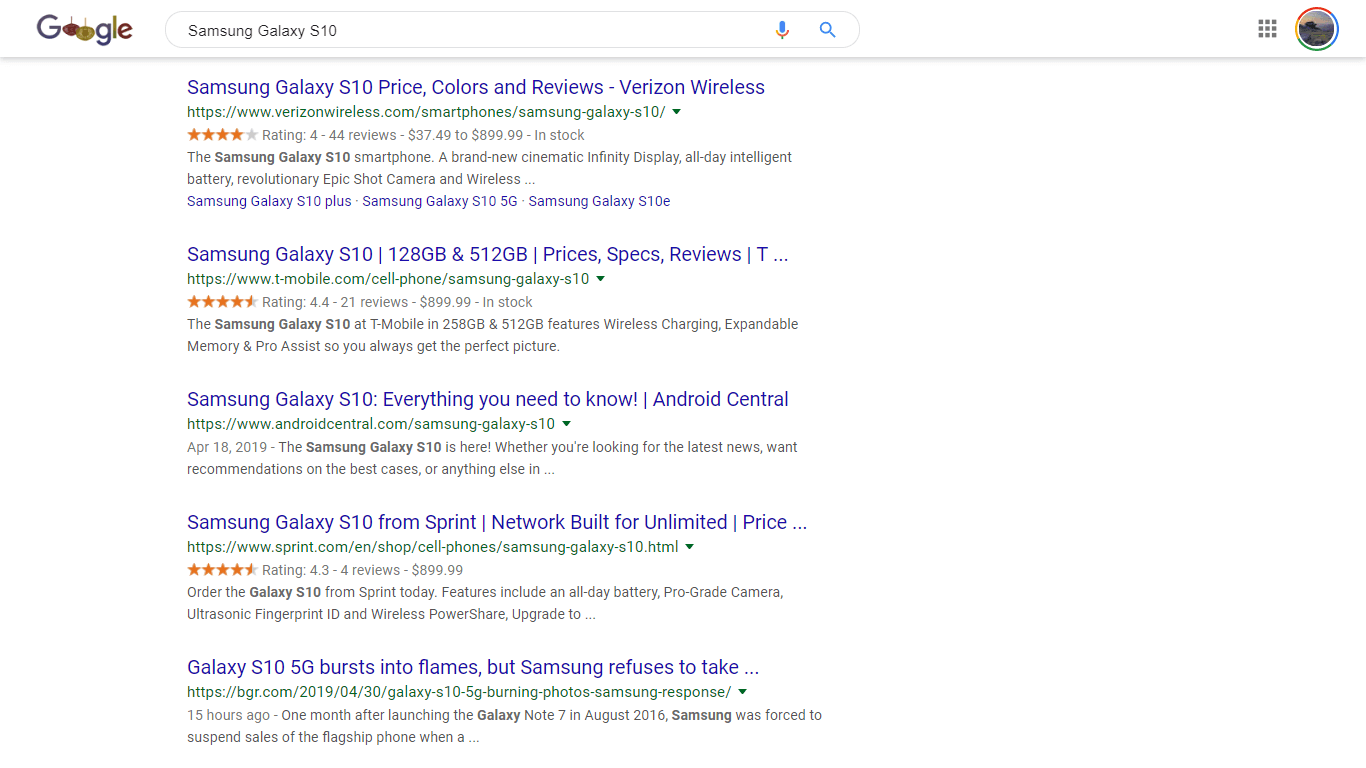Image resolution: width=1366 pixels, height=768 pixels.
Task: Click the Sprint snippet about Ultrasonic Fingerprint ID
Action: coord(485,603)
